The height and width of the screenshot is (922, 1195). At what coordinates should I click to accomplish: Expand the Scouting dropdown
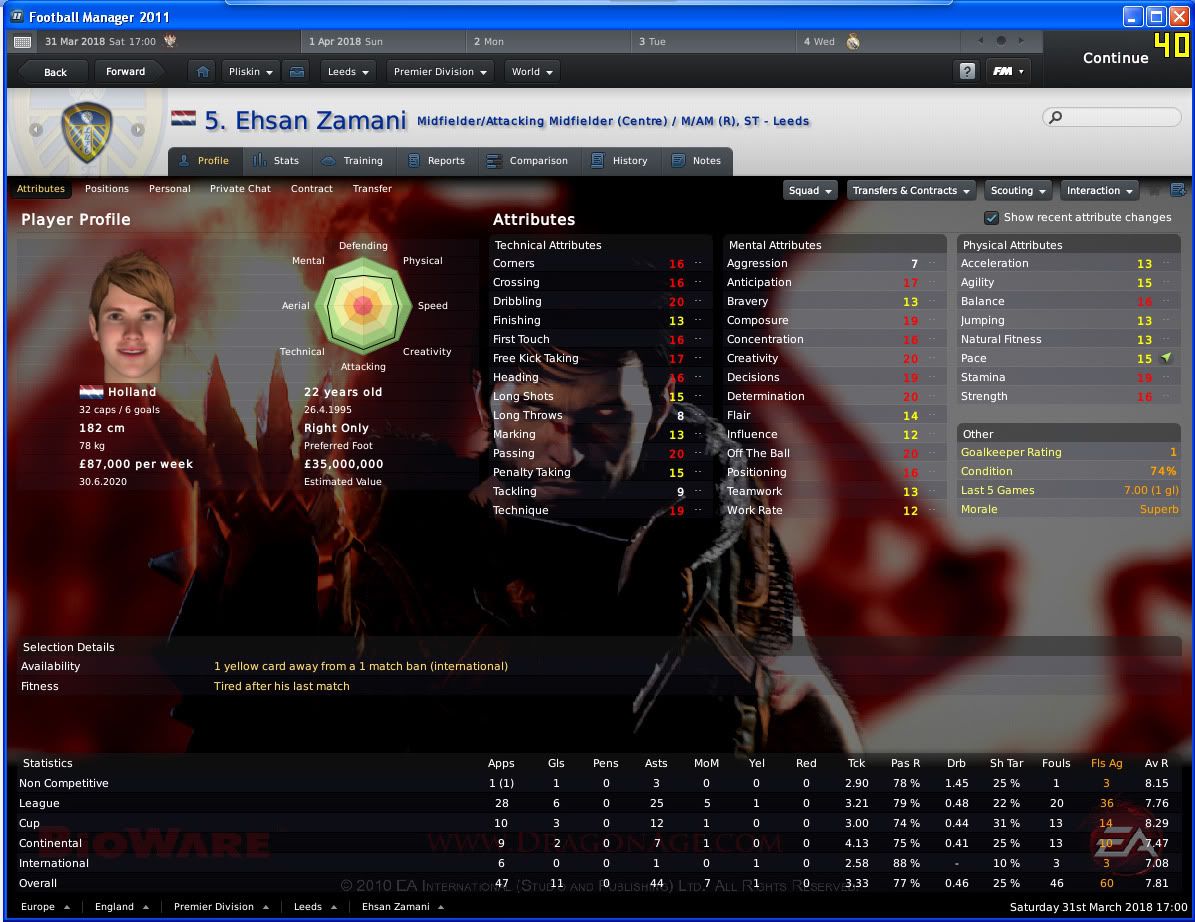click(x=1018, y=190)
